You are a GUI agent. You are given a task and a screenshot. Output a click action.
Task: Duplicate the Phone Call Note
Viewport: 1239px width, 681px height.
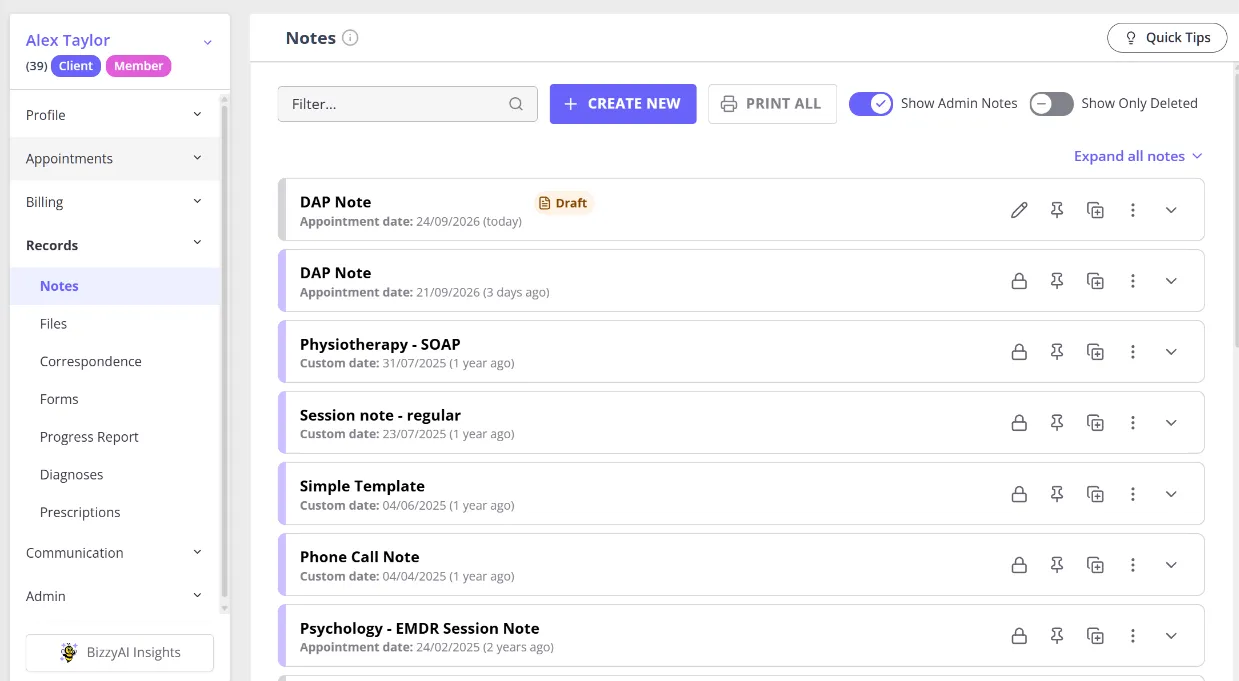point(1095,565)
